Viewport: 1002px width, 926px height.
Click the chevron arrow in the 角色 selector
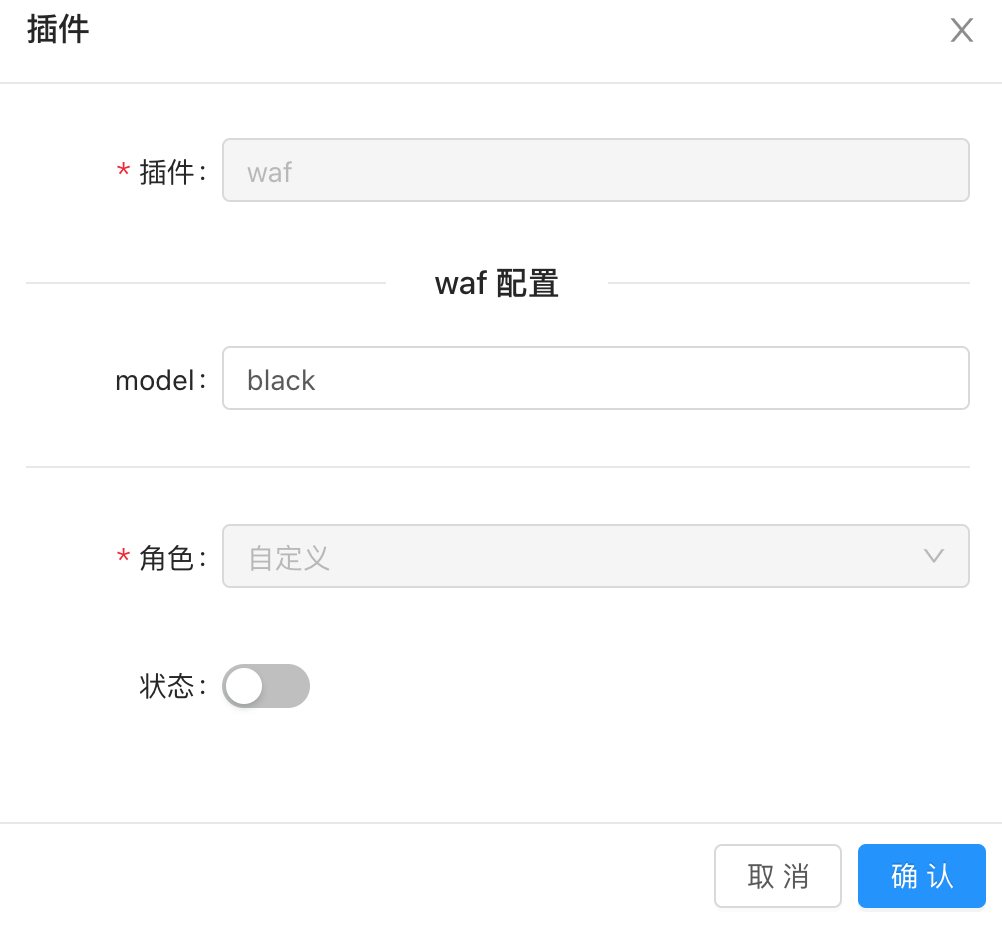tap(934, 555)
